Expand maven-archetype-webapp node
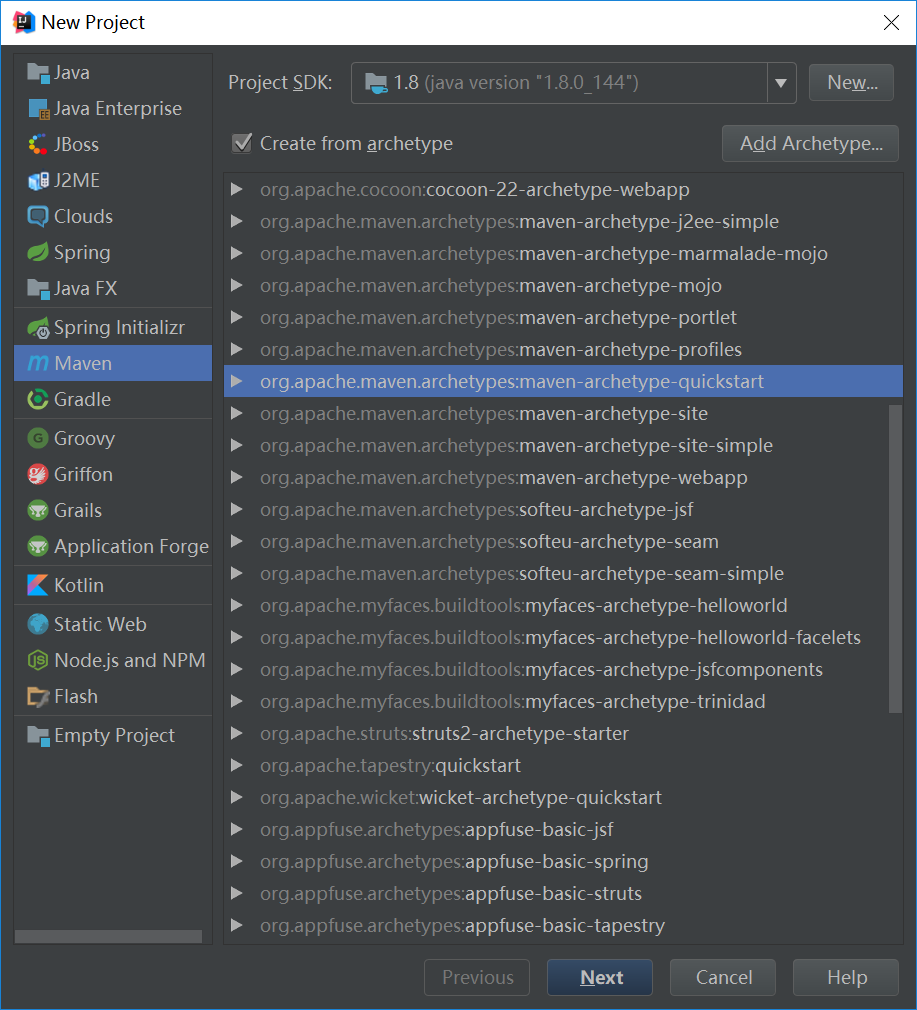The image size is (917, 1010). point(237,477)
